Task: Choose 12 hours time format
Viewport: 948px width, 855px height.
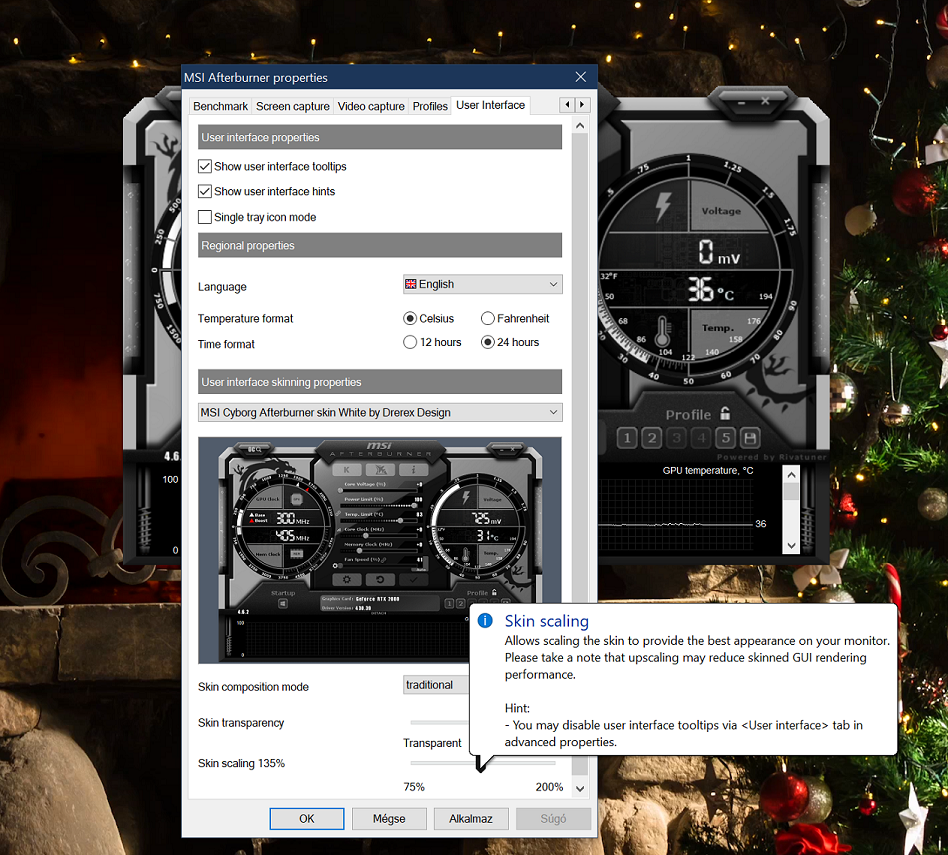Action: tap(410, 342)
